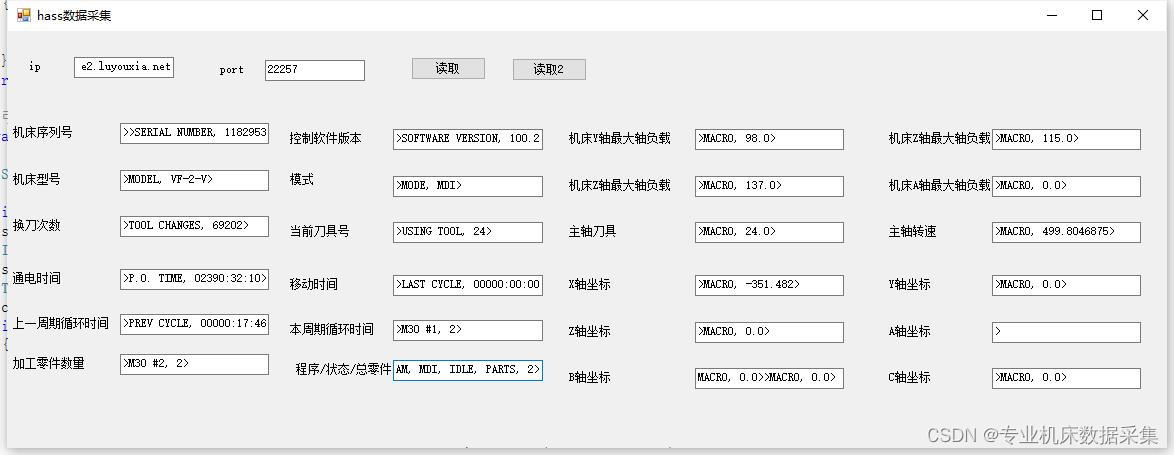
Task: Click the B轴坐标 value field
Action: (770, 378)
